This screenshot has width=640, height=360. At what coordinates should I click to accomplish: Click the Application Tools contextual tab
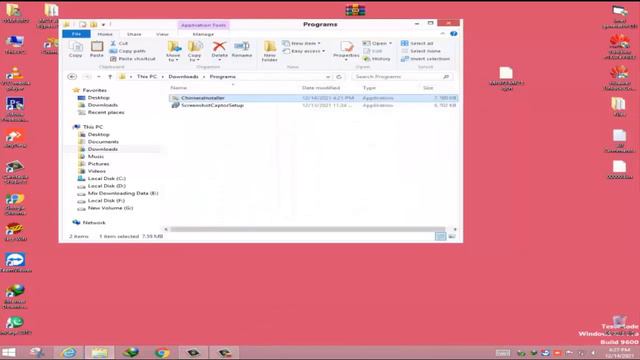(x=203, y=25)
